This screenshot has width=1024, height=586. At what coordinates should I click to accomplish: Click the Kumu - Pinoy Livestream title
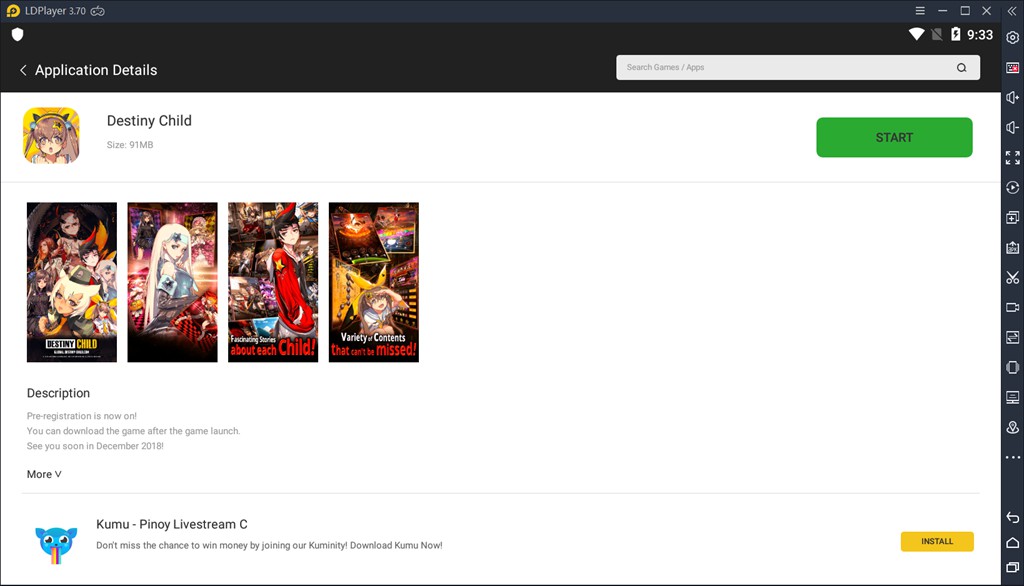172,524
